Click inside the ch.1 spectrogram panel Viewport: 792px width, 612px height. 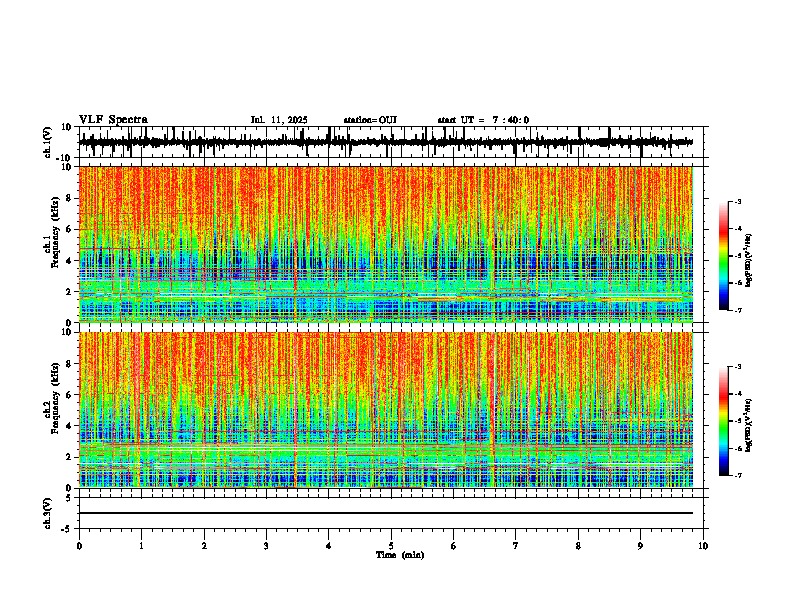(386, 244)
